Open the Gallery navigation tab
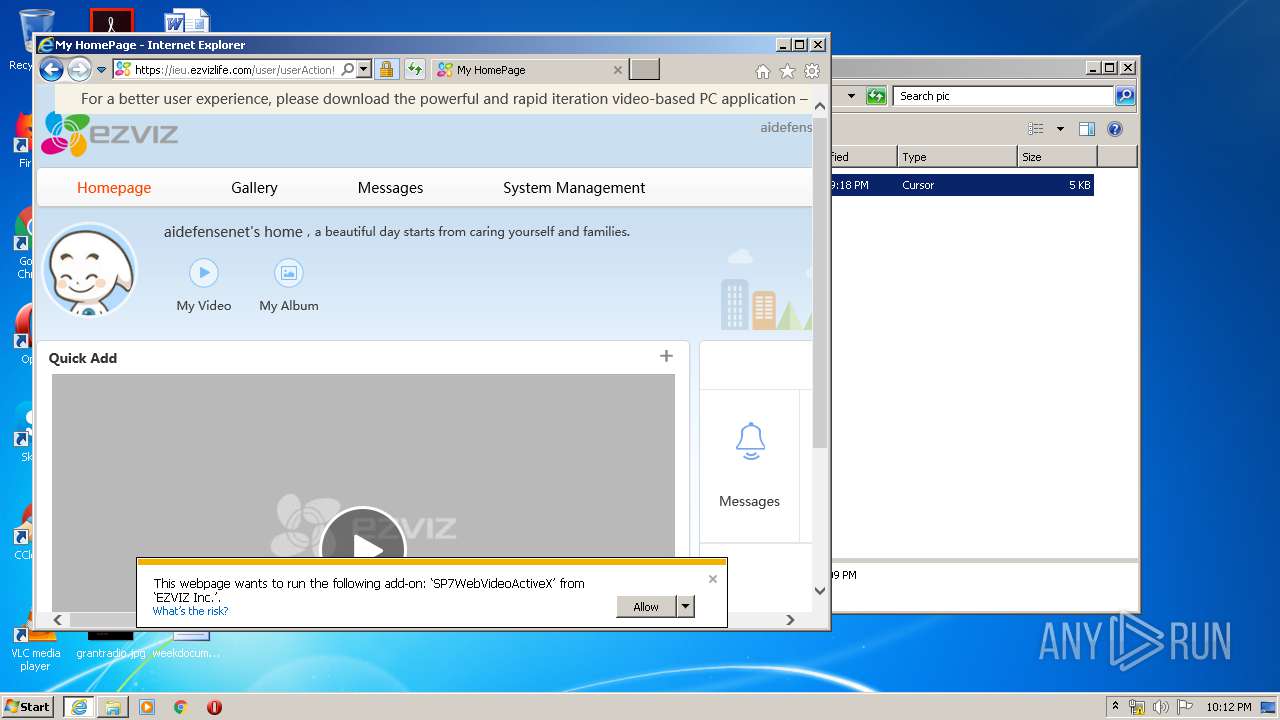 (254, 188)
